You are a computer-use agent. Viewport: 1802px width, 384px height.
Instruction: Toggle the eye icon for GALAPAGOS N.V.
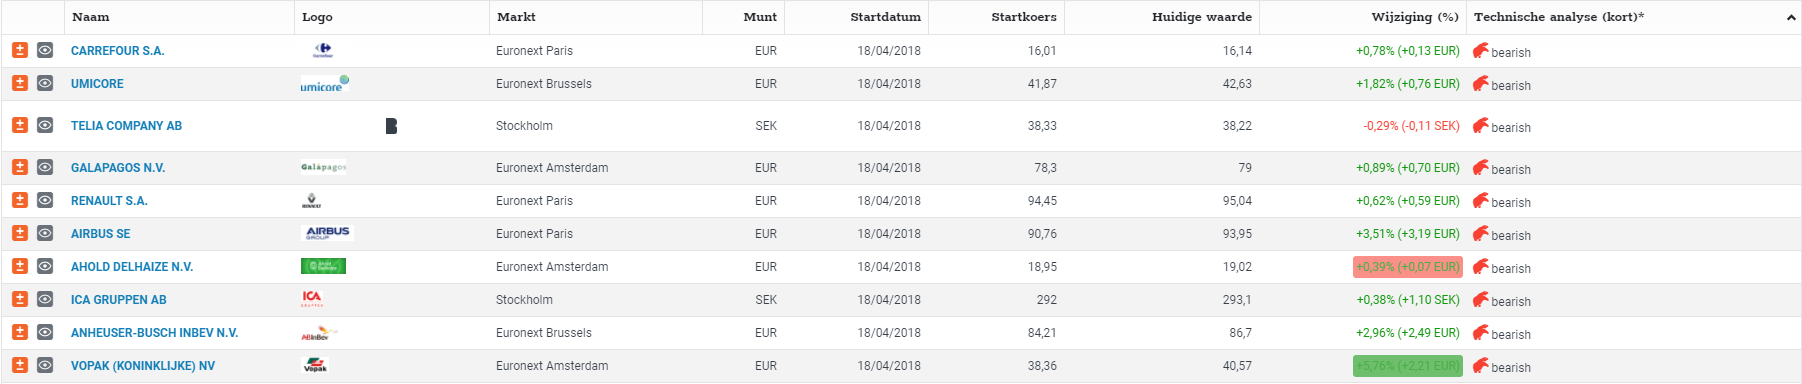45,167
